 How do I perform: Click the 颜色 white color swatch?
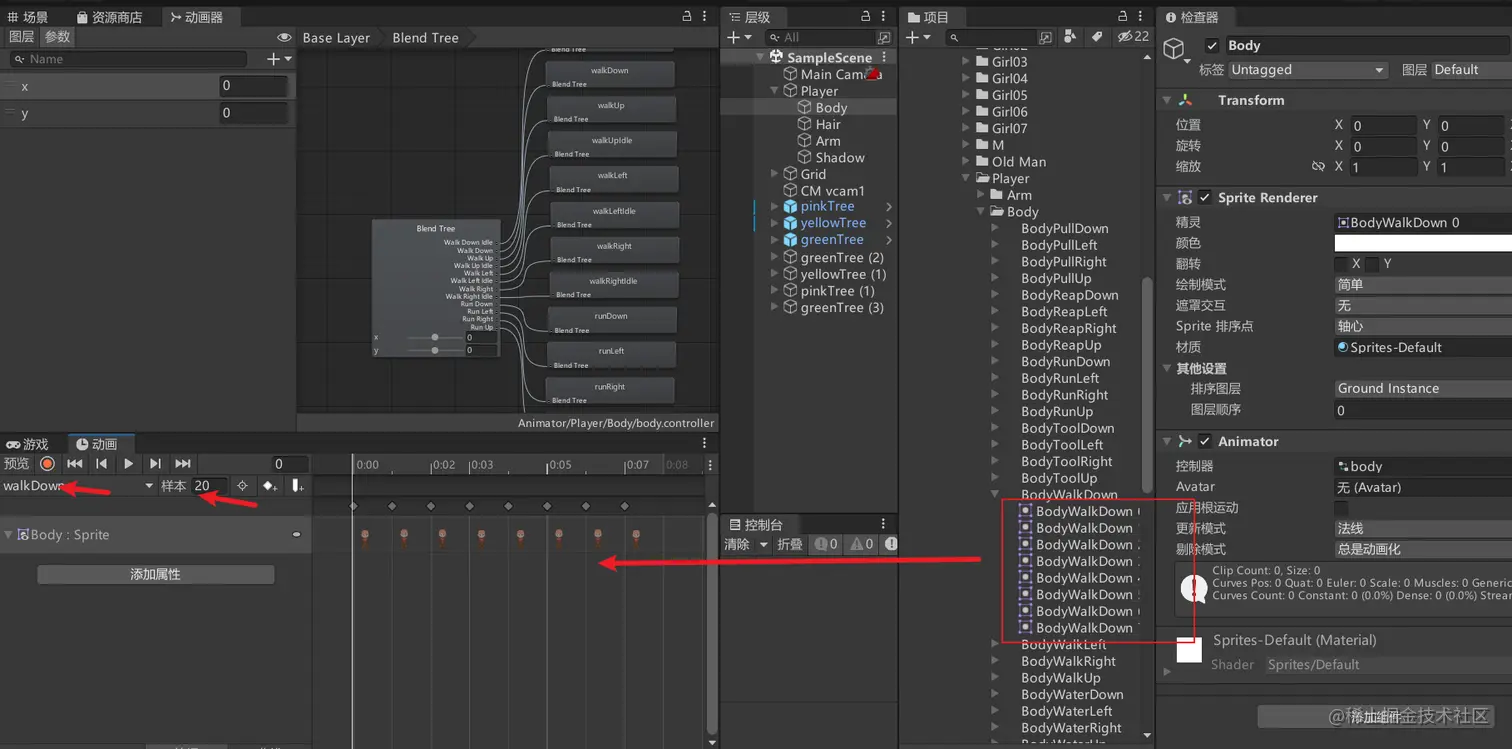click(x=1423, y=243)
